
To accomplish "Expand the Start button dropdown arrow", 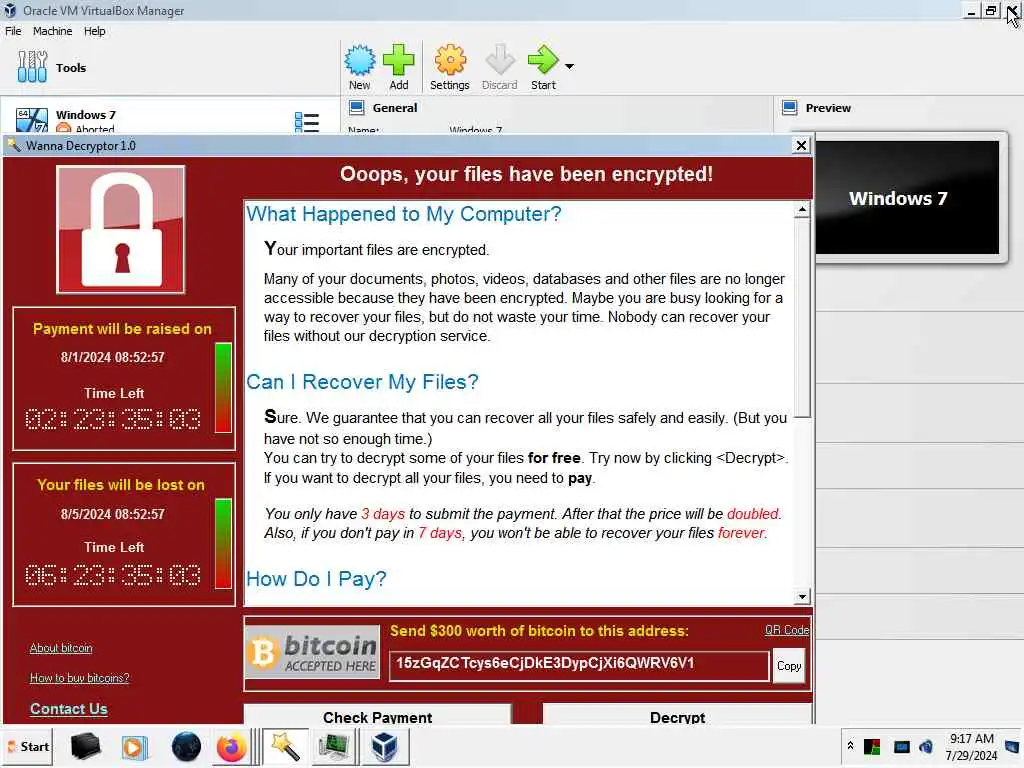I will click(569, 67).
